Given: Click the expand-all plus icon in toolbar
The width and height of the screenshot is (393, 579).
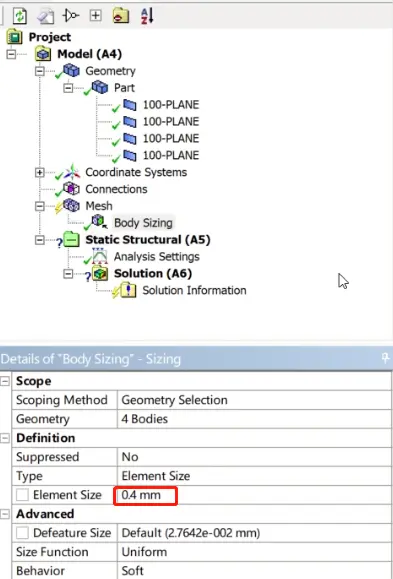Looking at the screenshot, I should coord(95,16).
